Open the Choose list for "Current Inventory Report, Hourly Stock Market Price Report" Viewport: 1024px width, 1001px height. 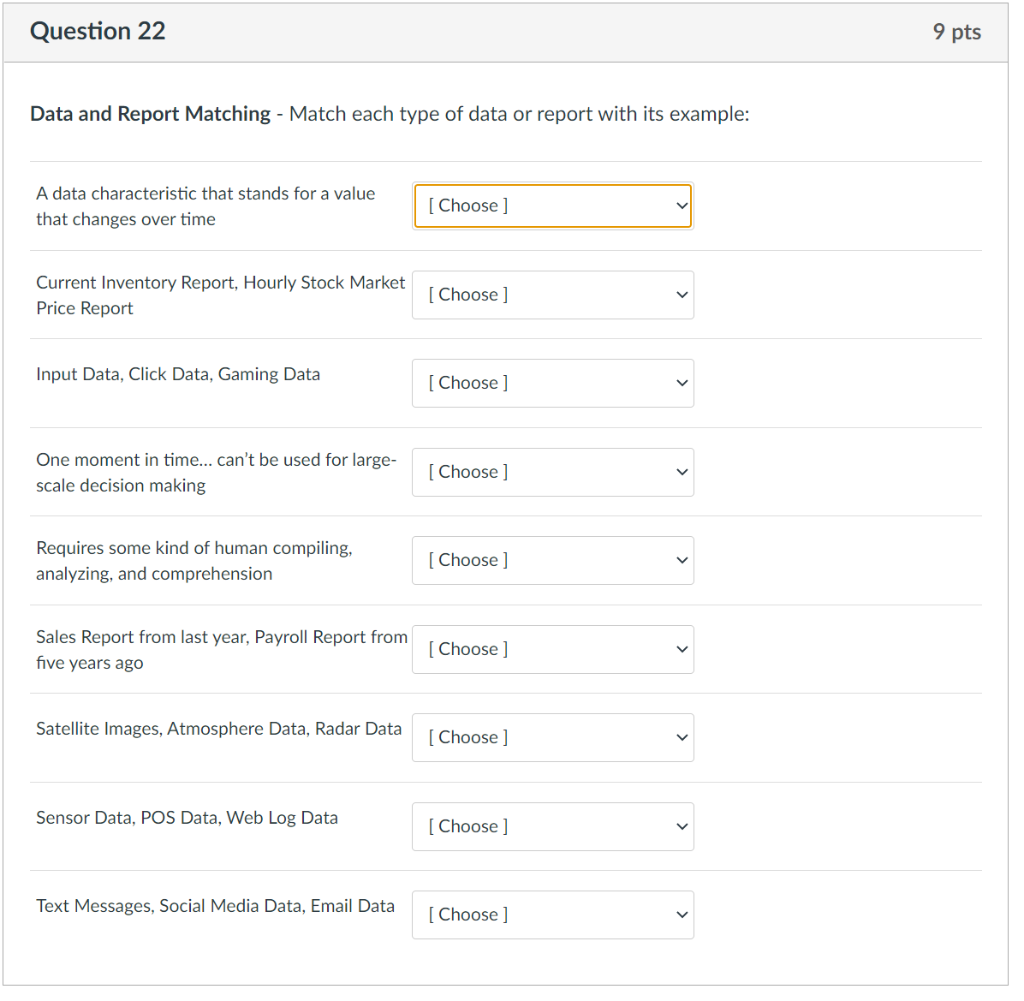[x=552, y=295]
